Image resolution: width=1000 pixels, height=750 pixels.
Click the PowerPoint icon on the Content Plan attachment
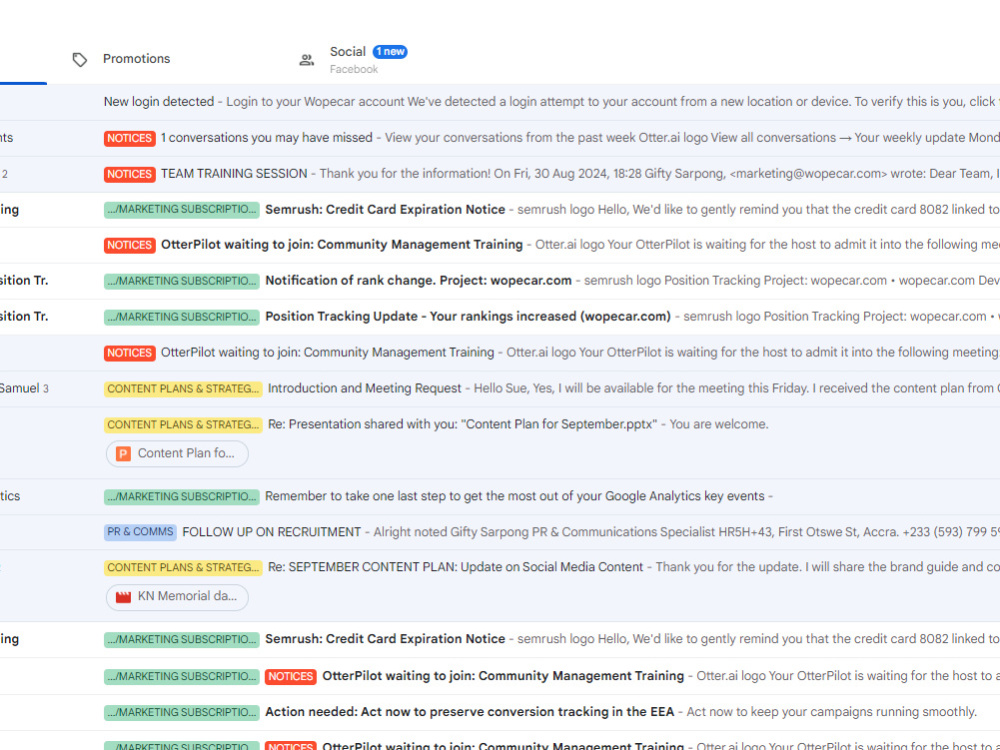click(123, 453)
